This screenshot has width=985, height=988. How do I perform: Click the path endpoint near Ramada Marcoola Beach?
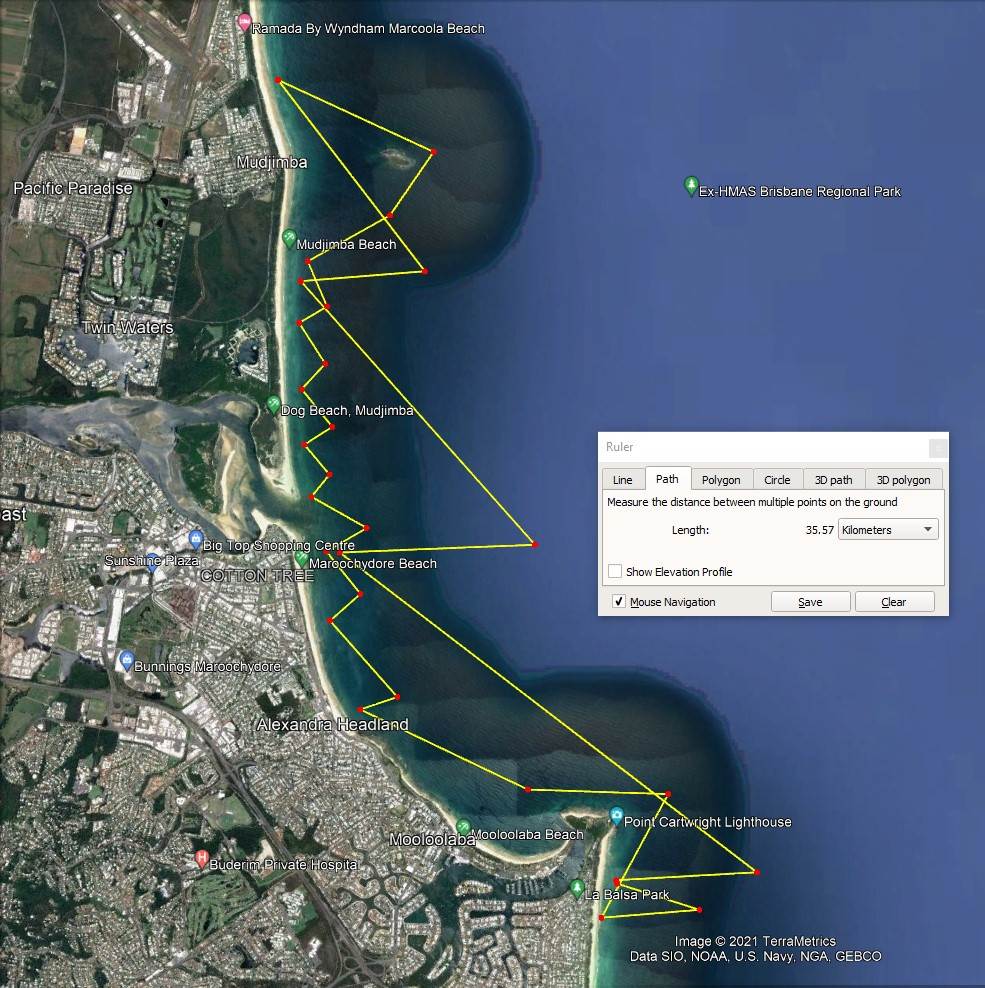(x=277, y=80)
